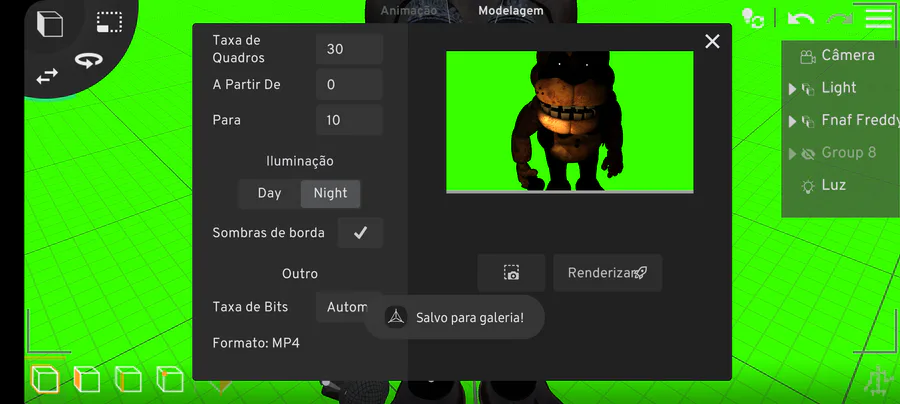The image size is (900, 404).
Task: Tap the swap arrows icon
Action: pos(47,76)
